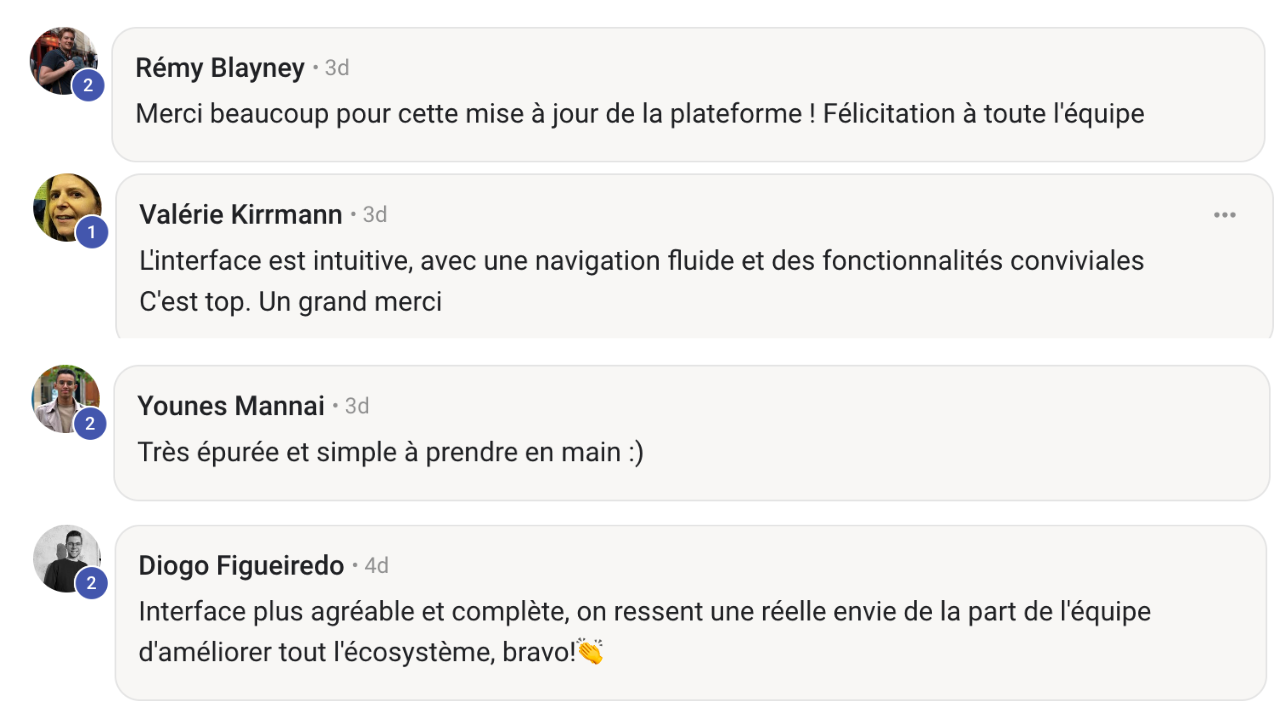Click the level 1 badge on Valérie's avatar

[91, 233]
